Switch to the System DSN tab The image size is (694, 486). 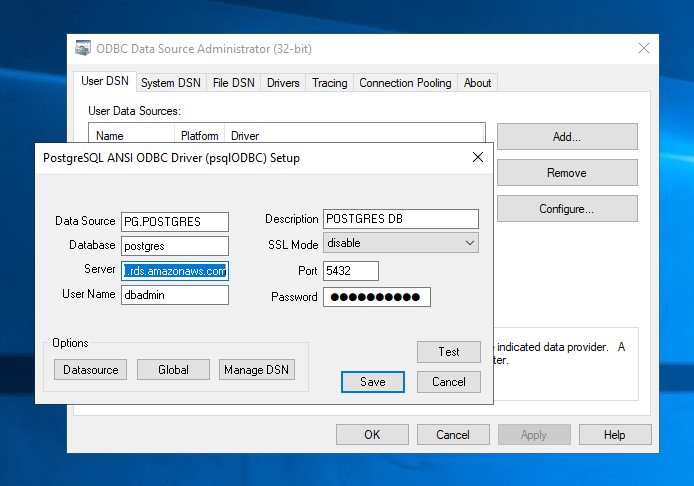click(169, 83)
